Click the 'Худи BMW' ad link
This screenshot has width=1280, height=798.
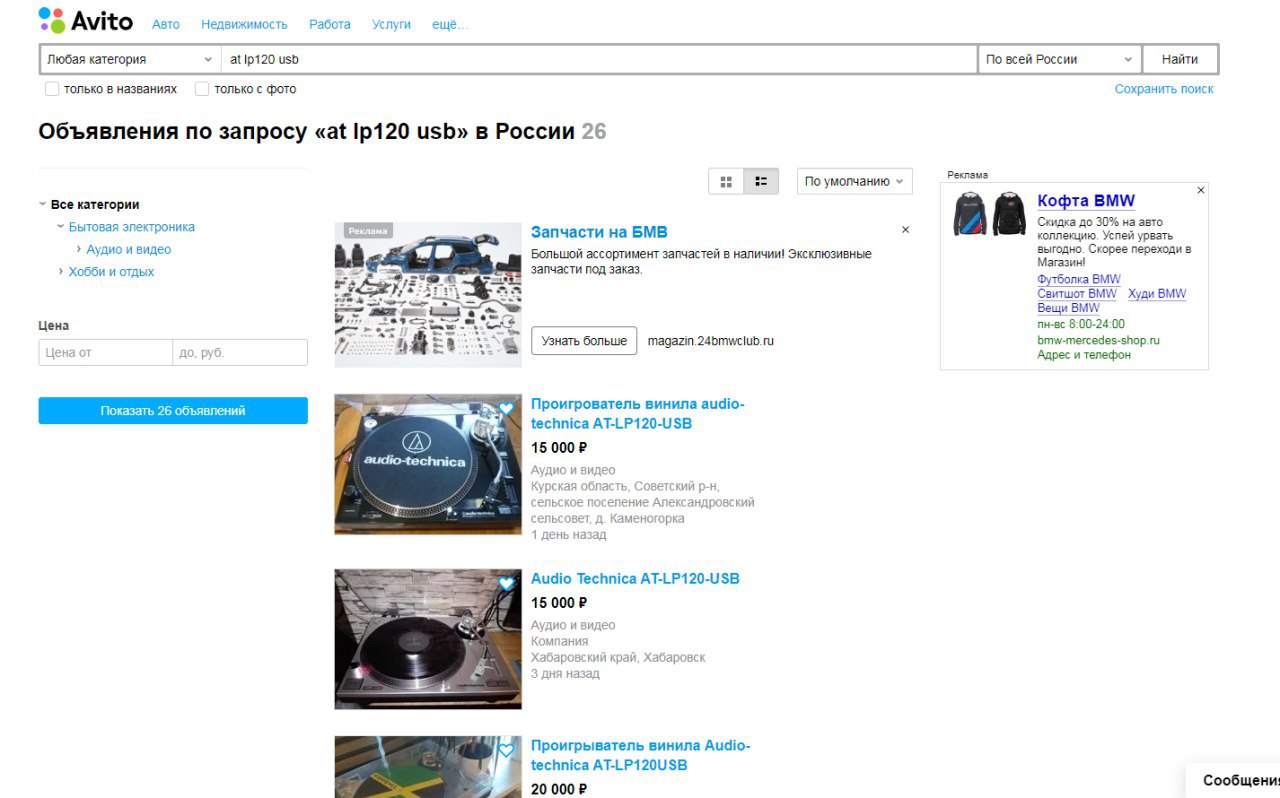tap(1157, 294)
